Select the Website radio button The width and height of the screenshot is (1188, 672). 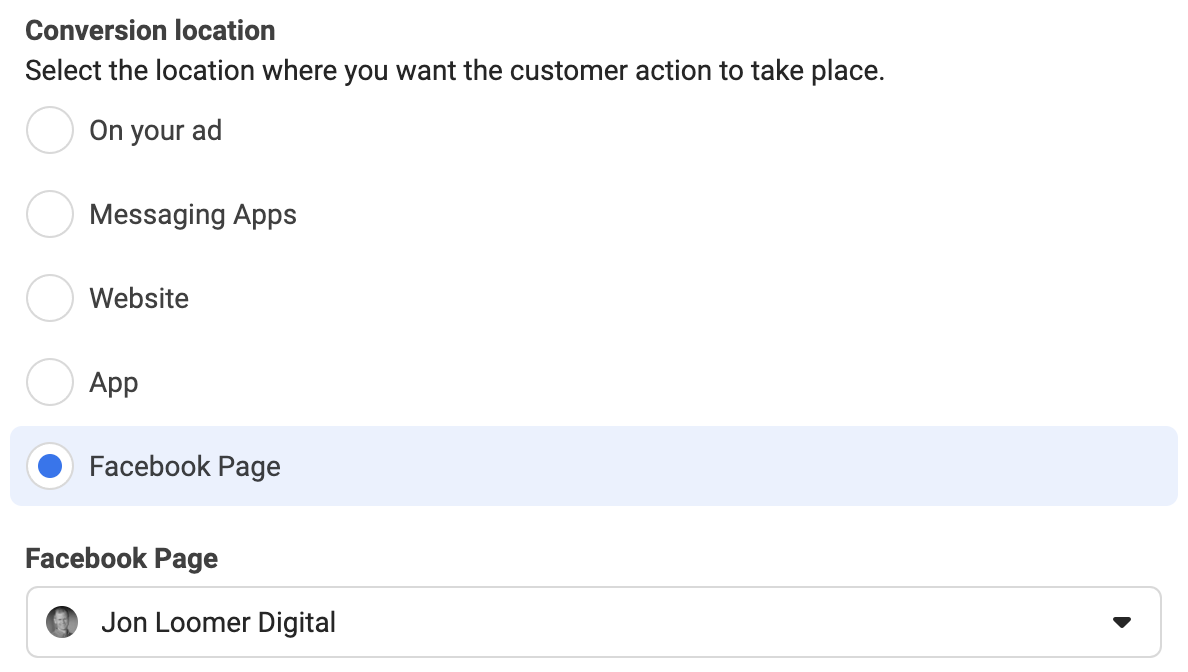[x=50, y=298]
